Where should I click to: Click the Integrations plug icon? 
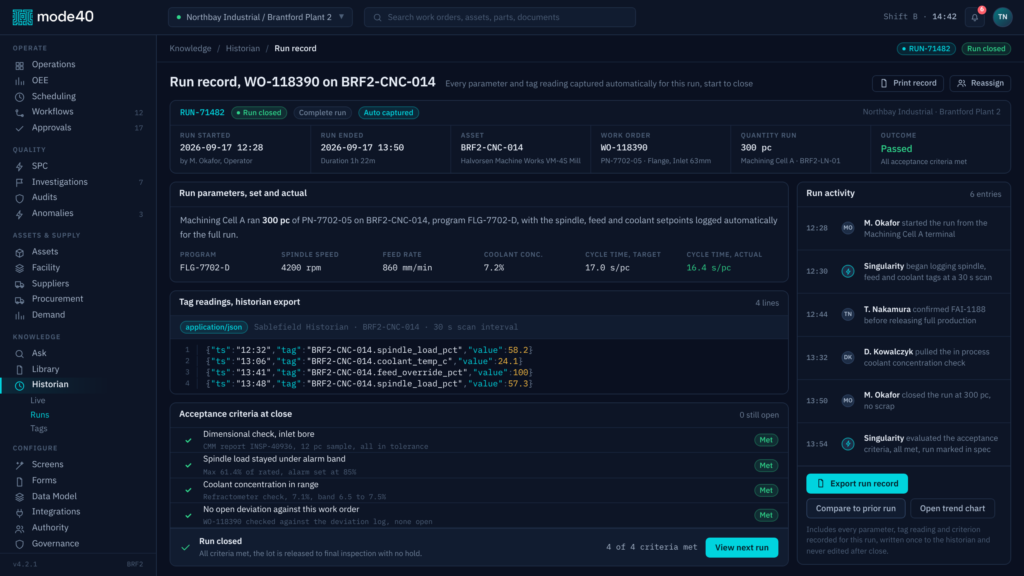point(20,513)
